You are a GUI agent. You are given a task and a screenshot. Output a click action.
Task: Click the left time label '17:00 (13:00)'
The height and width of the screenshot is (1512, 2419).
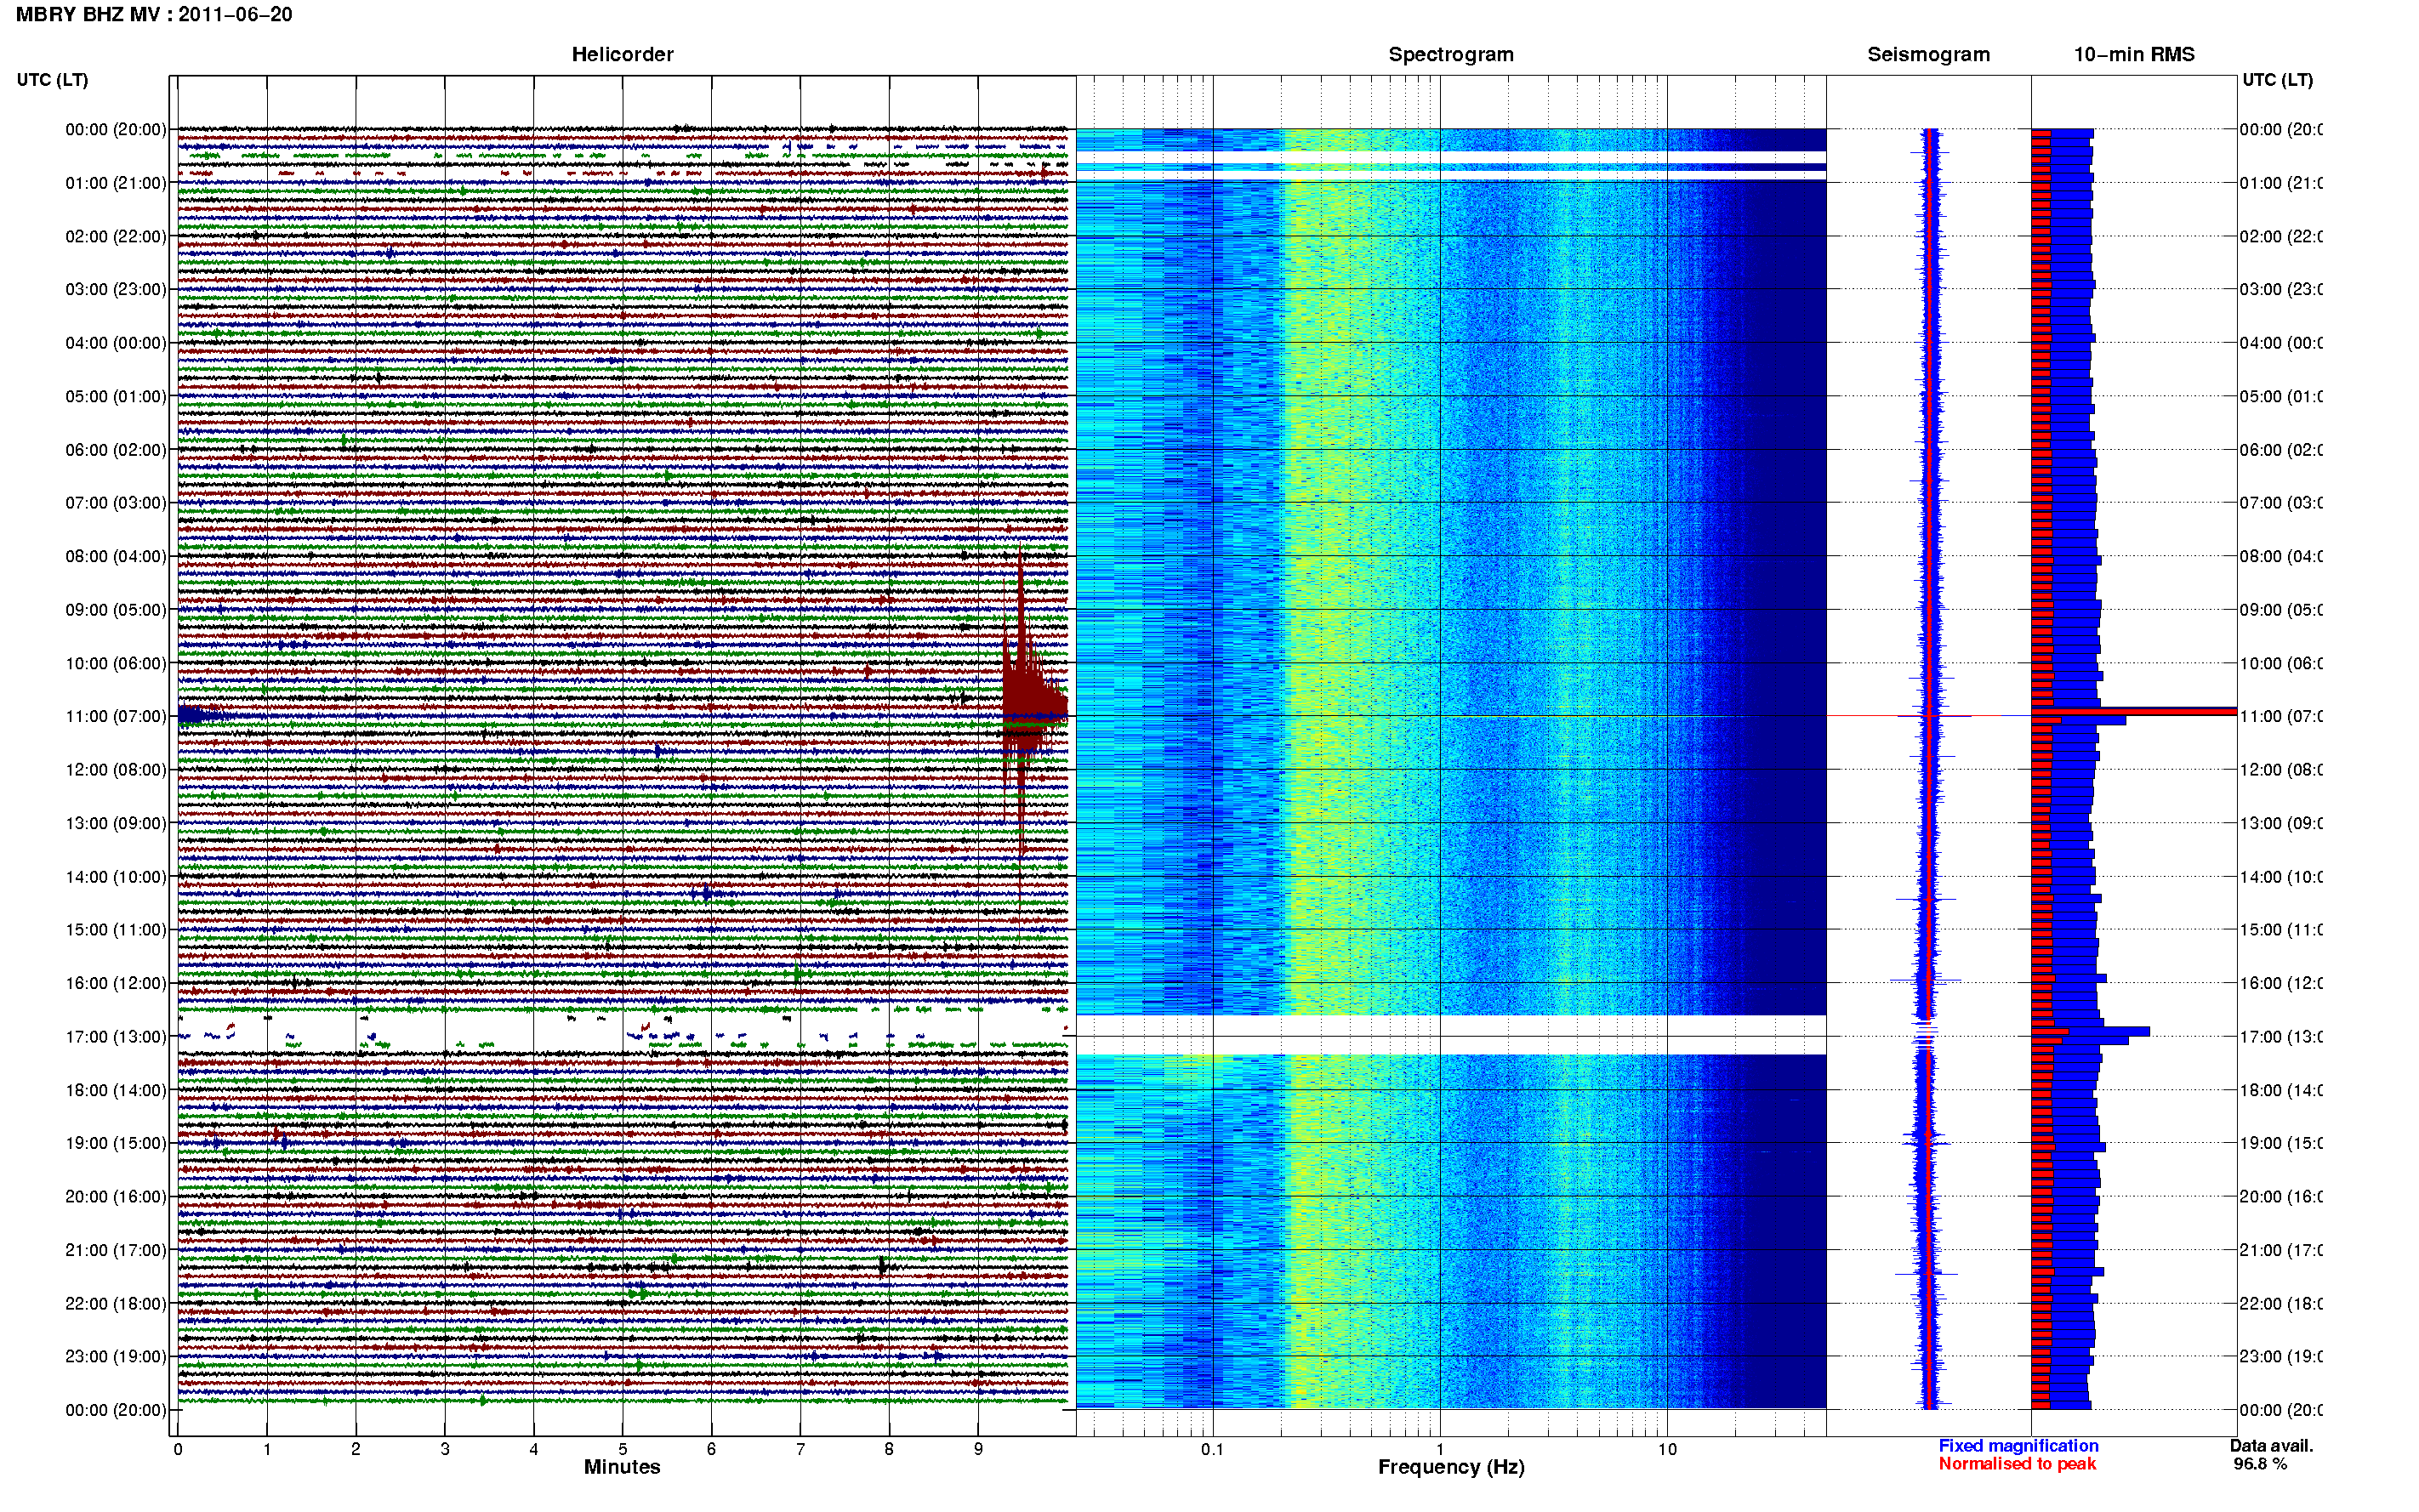(x=116, y=1037)
